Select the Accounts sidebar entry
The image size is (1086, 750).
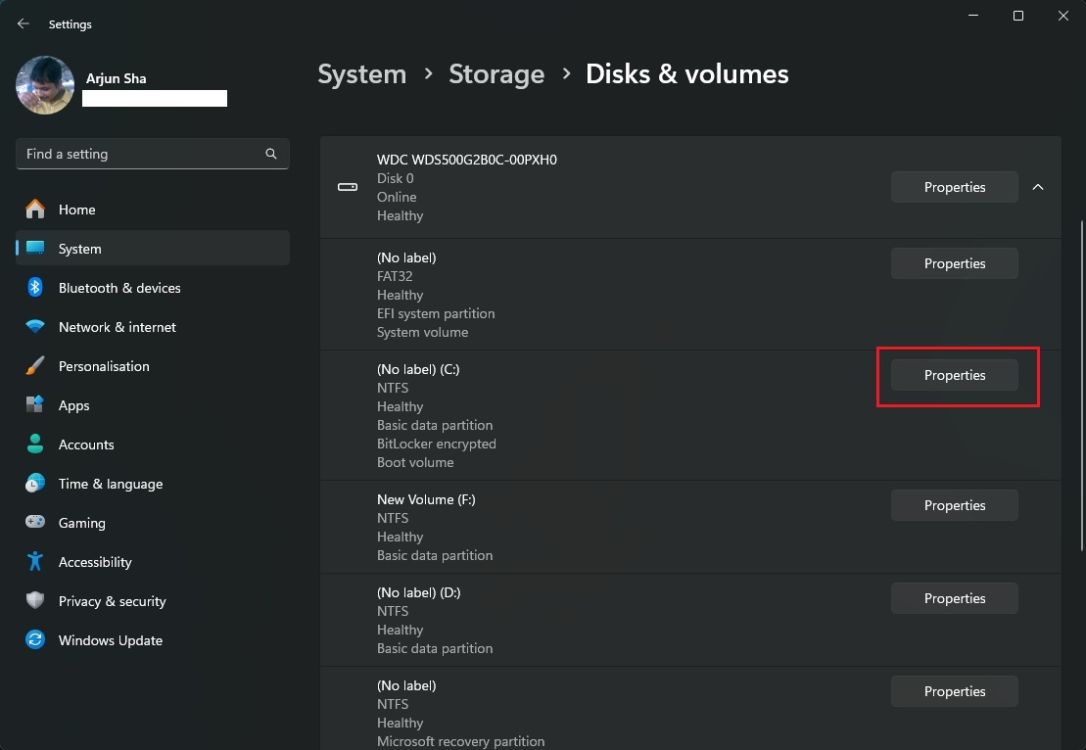[x=86, y=444]
